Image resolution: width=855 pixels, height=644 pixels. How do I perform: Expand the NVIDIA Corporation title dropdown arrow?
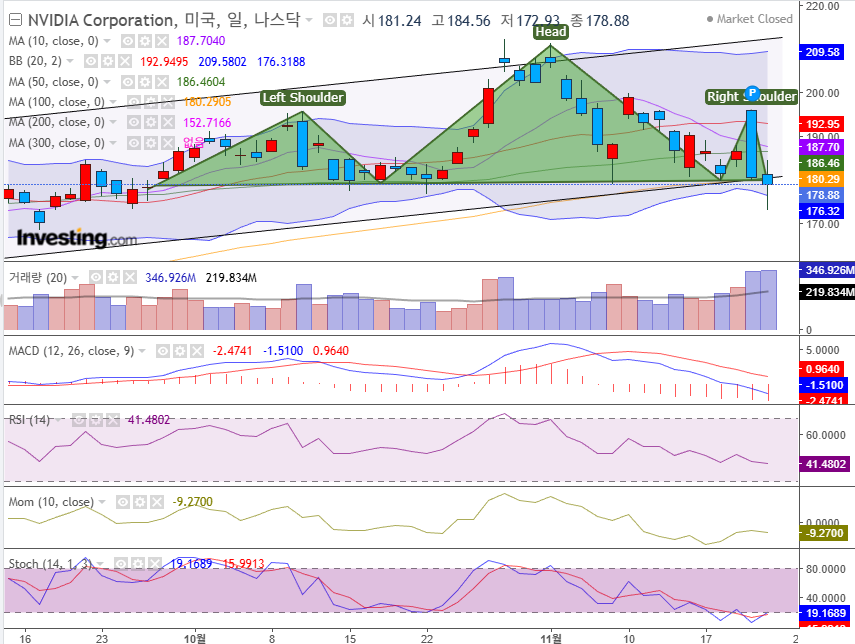(309, 20)
